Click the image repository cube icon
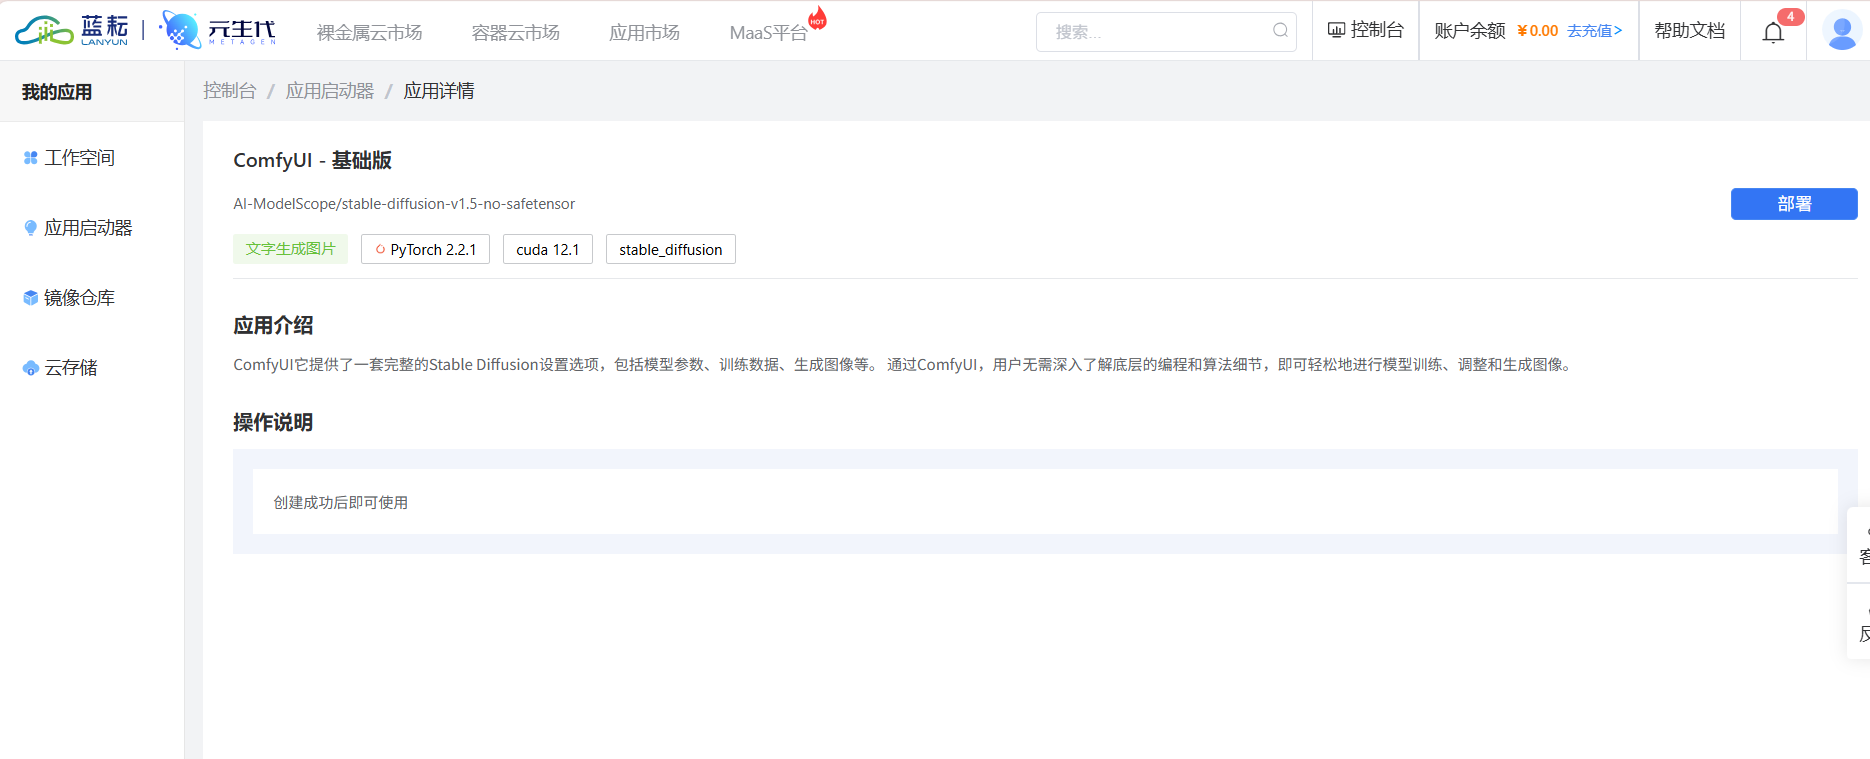The image size is (1870, 759). coord(31,298)
